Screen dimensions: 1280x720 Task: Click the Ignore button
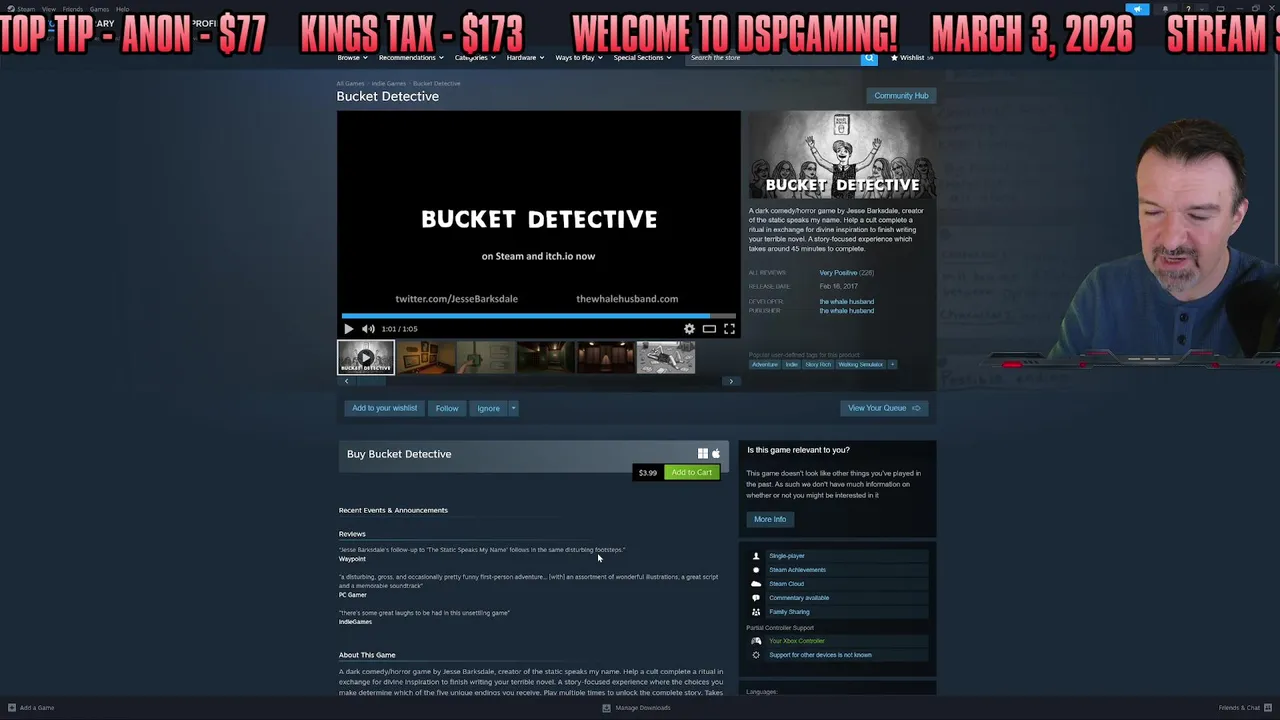pos(488,408)
